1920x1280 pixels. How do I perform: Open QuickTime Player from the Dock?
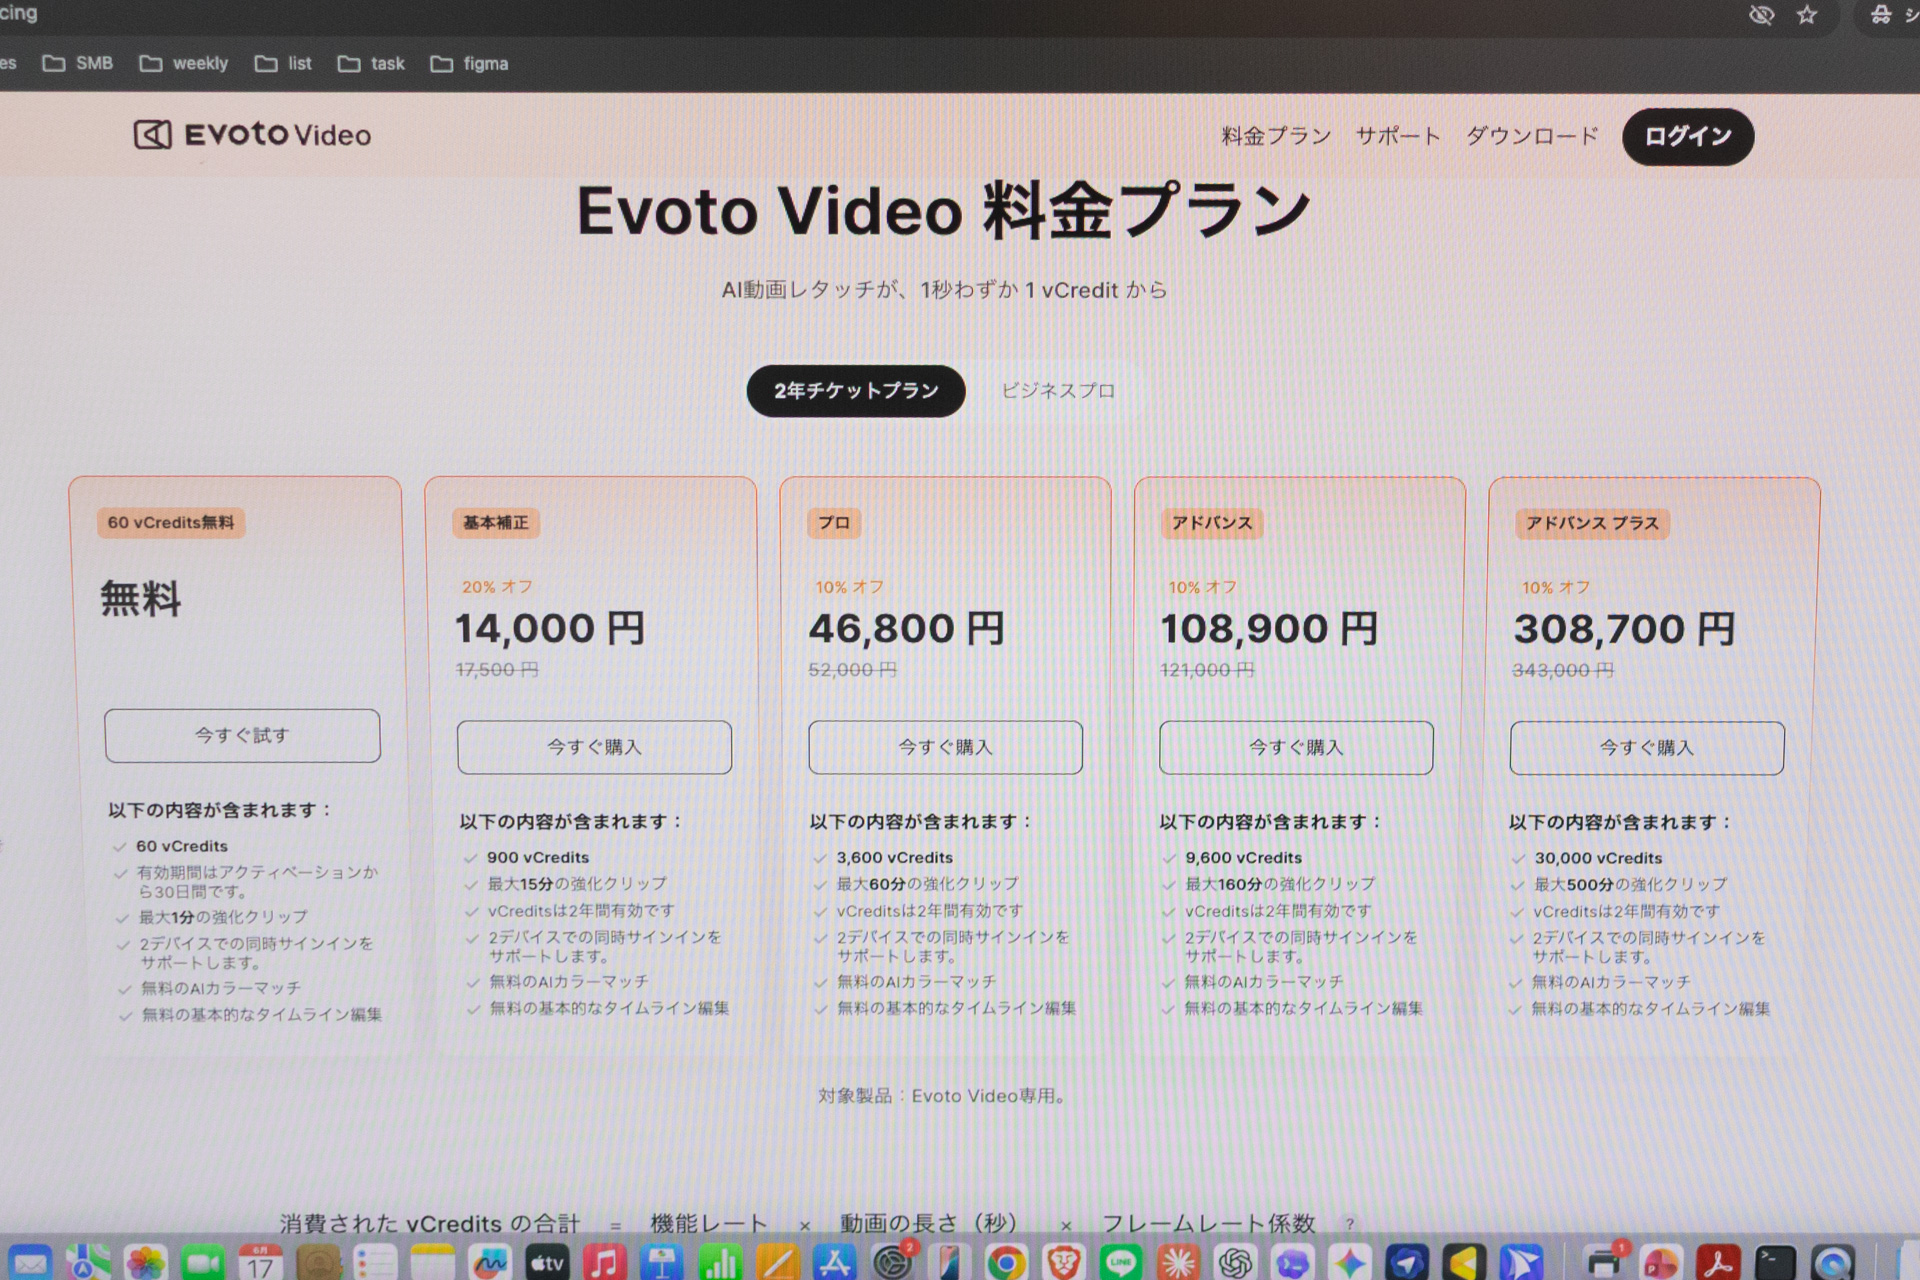point(1834,1263)
